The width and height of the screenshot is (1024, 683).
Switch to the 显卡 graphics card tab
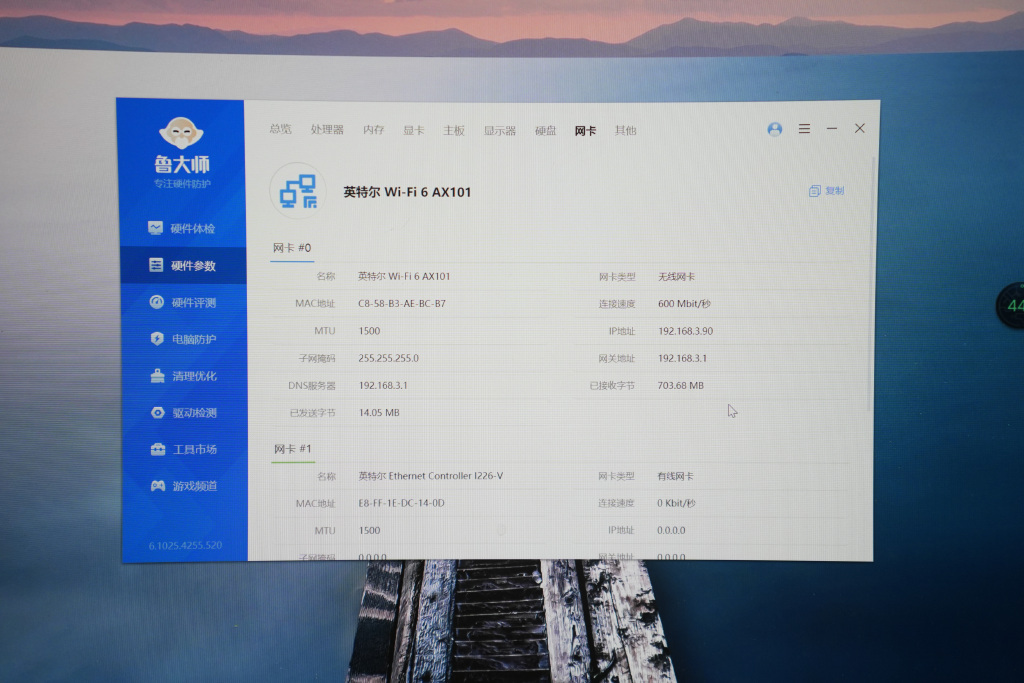pos(413,130)
